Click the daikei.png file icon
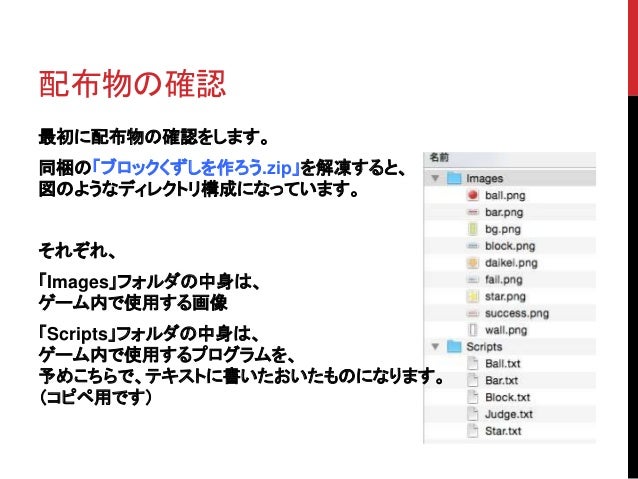This screenshot has width=638, height=479. [472, 263]
